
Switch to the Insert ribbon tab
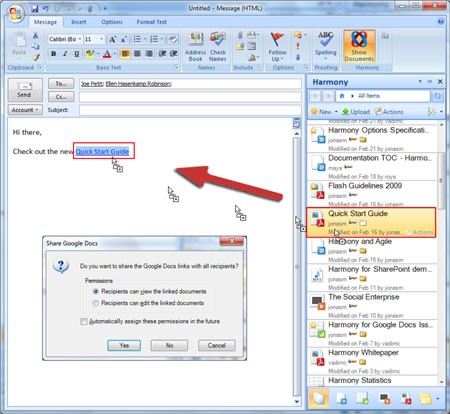[x=79, y=22]
